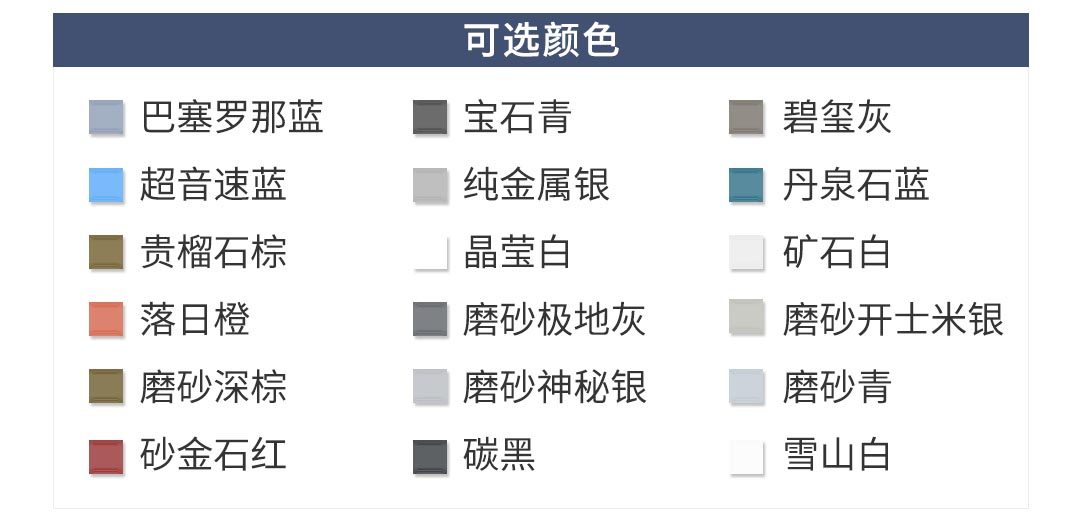
Task: Click the 超音速蓝 text label
Action: tap(213, 185)
